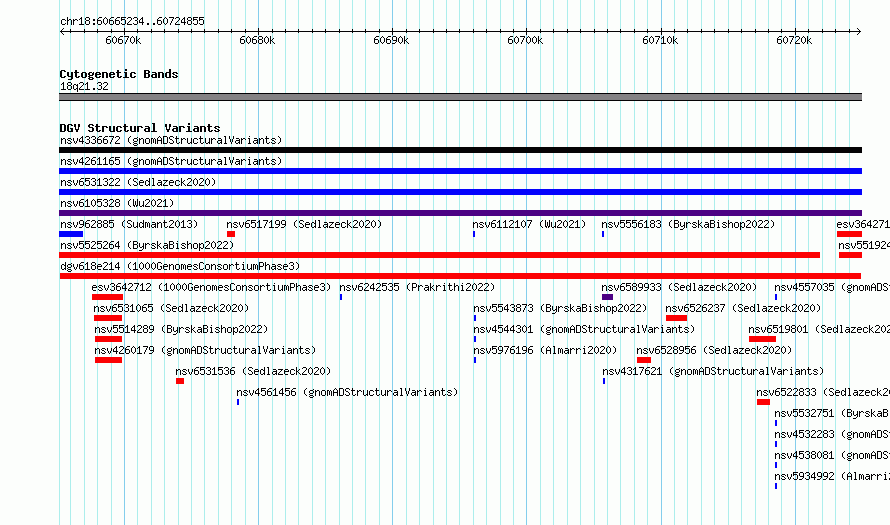Viewport: 890px width, 525px height.
Task: Select the purple nsv6105328 variant bar
Action: [460, 213]
